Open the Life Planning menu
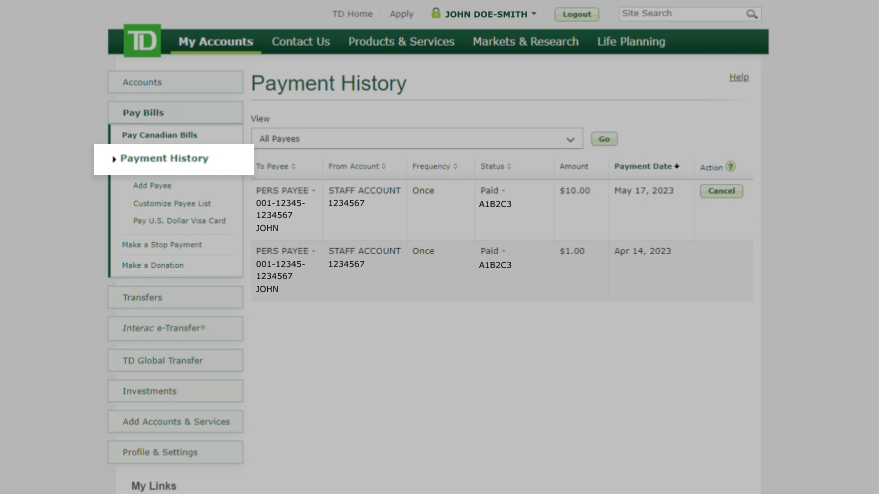 631,41
